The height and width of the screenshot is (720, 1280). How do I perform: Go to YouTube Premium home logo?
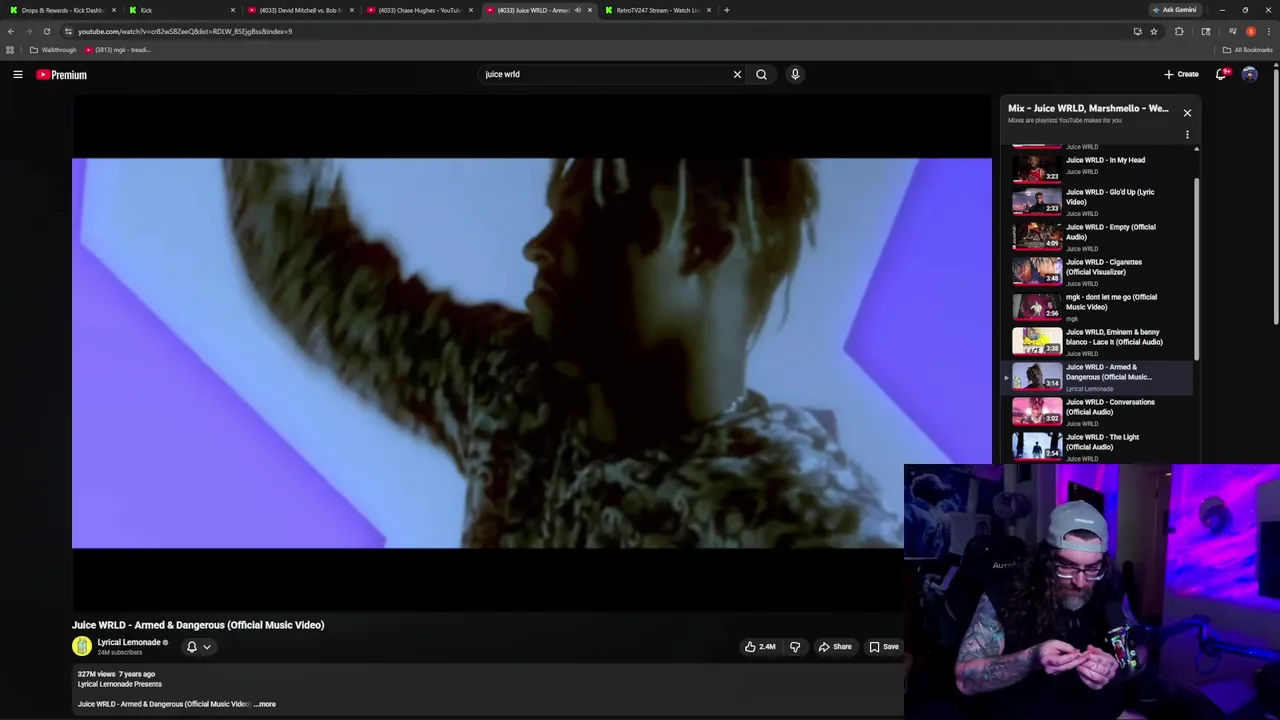pos(62,74)
